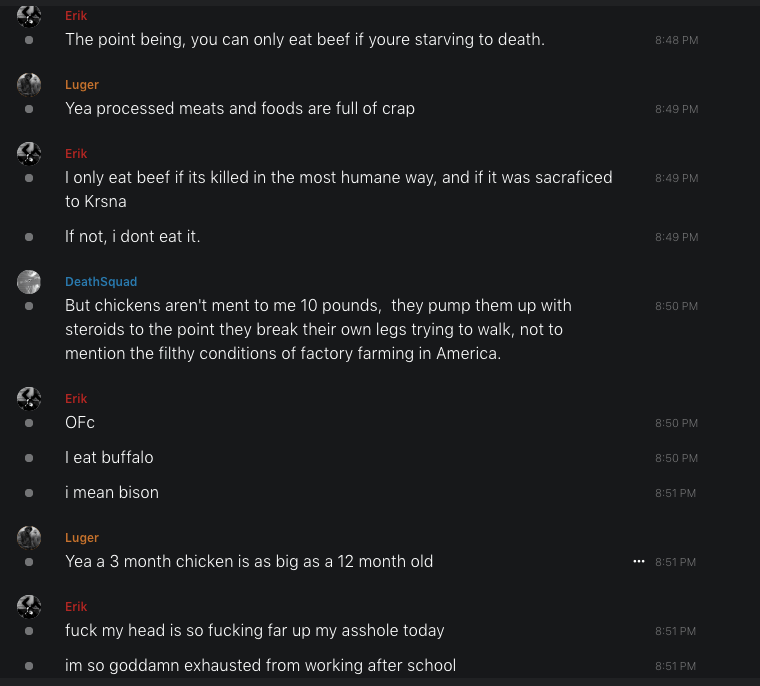Viewport: 760px width, 686px height.
Task: Click Luger's avatar beside 3 month chicken message
Action: [29, 538]
